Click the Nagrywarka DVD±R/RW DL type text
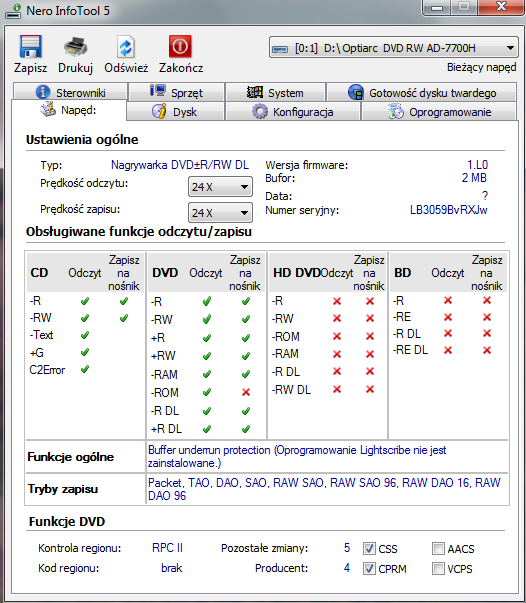 coord(180,165)
